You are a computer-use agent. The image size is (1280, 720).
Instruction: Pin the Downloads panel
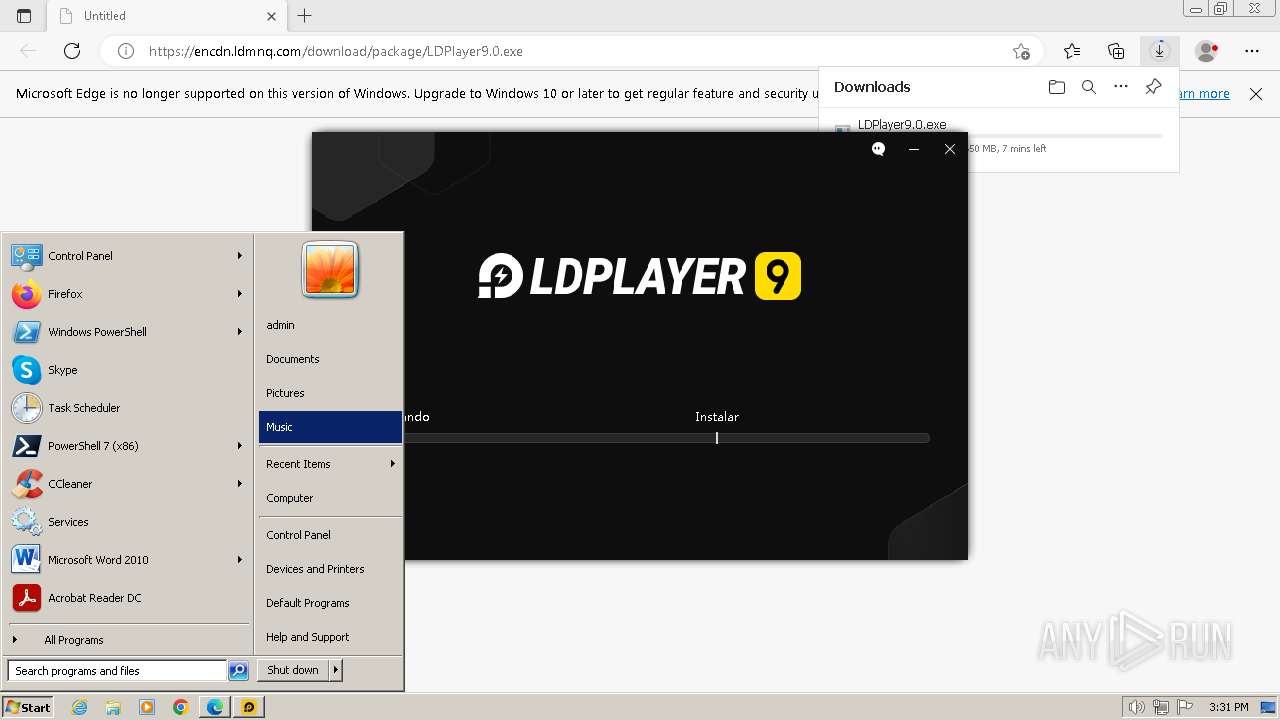pos(1153,87)
